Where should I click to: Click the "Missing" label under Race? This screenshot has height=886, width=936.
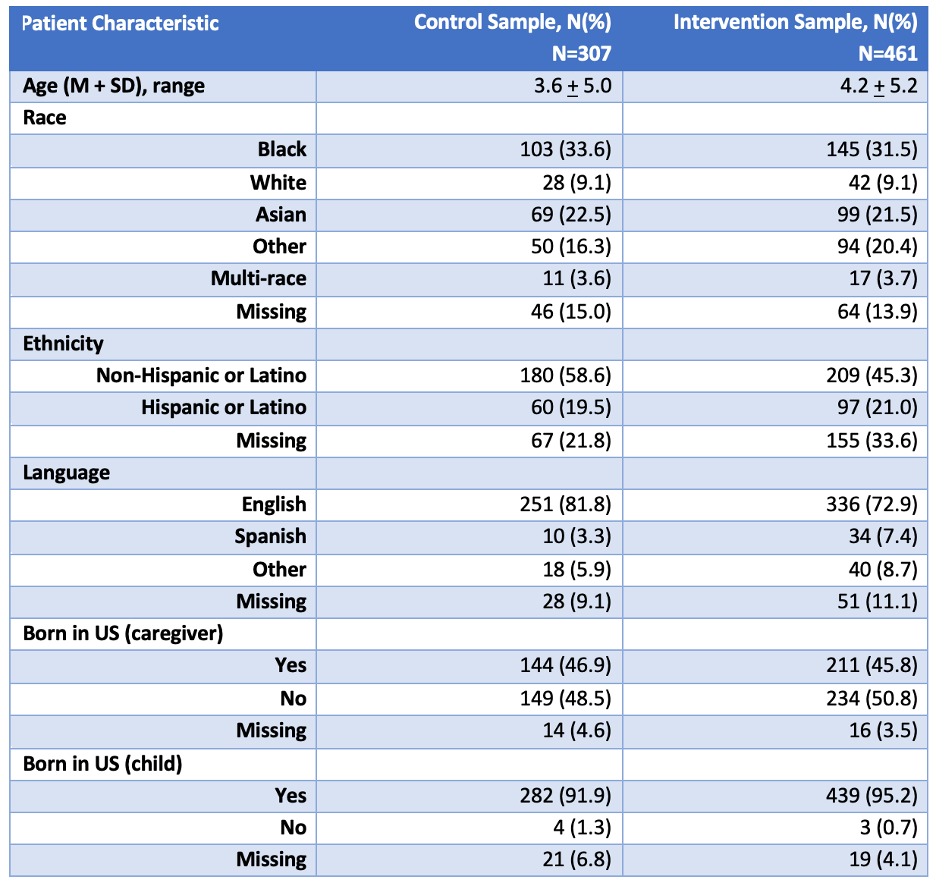[x=271, y=312]
